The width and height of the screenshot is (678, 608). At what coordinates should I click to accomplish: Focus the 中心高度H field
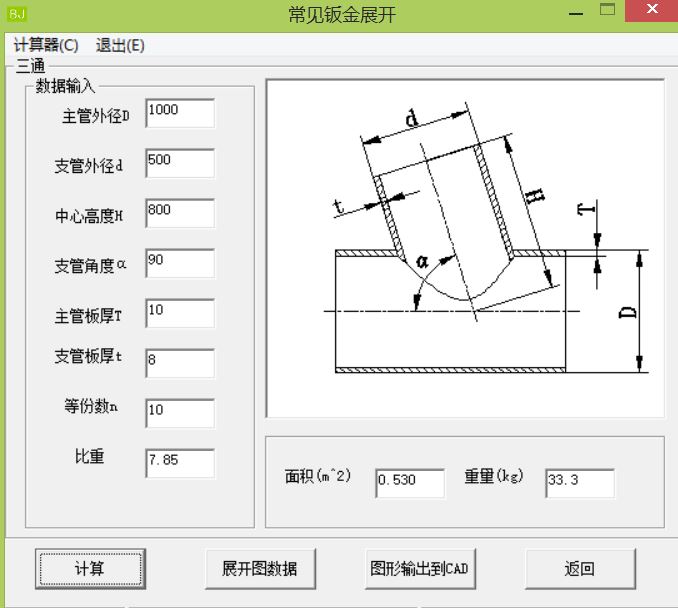click(x=180, y=213)
